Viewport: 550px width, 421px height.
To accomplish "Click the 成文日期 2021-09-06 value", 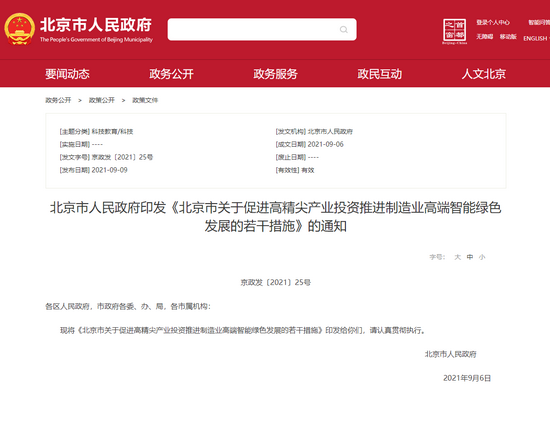I will [326, 144].
